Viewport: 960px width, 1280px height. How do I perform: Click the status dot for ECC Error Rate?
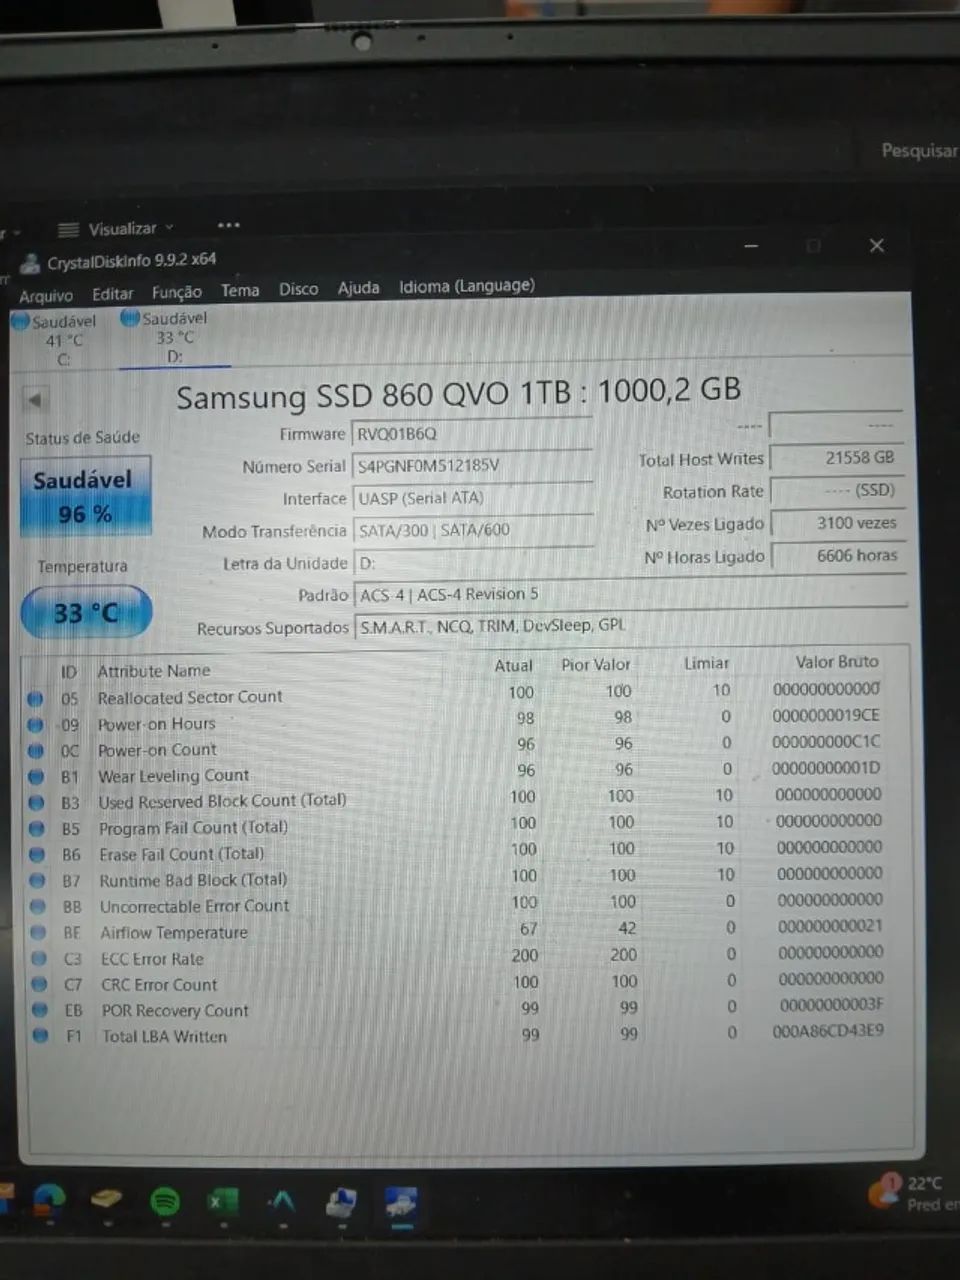(39, 959)
